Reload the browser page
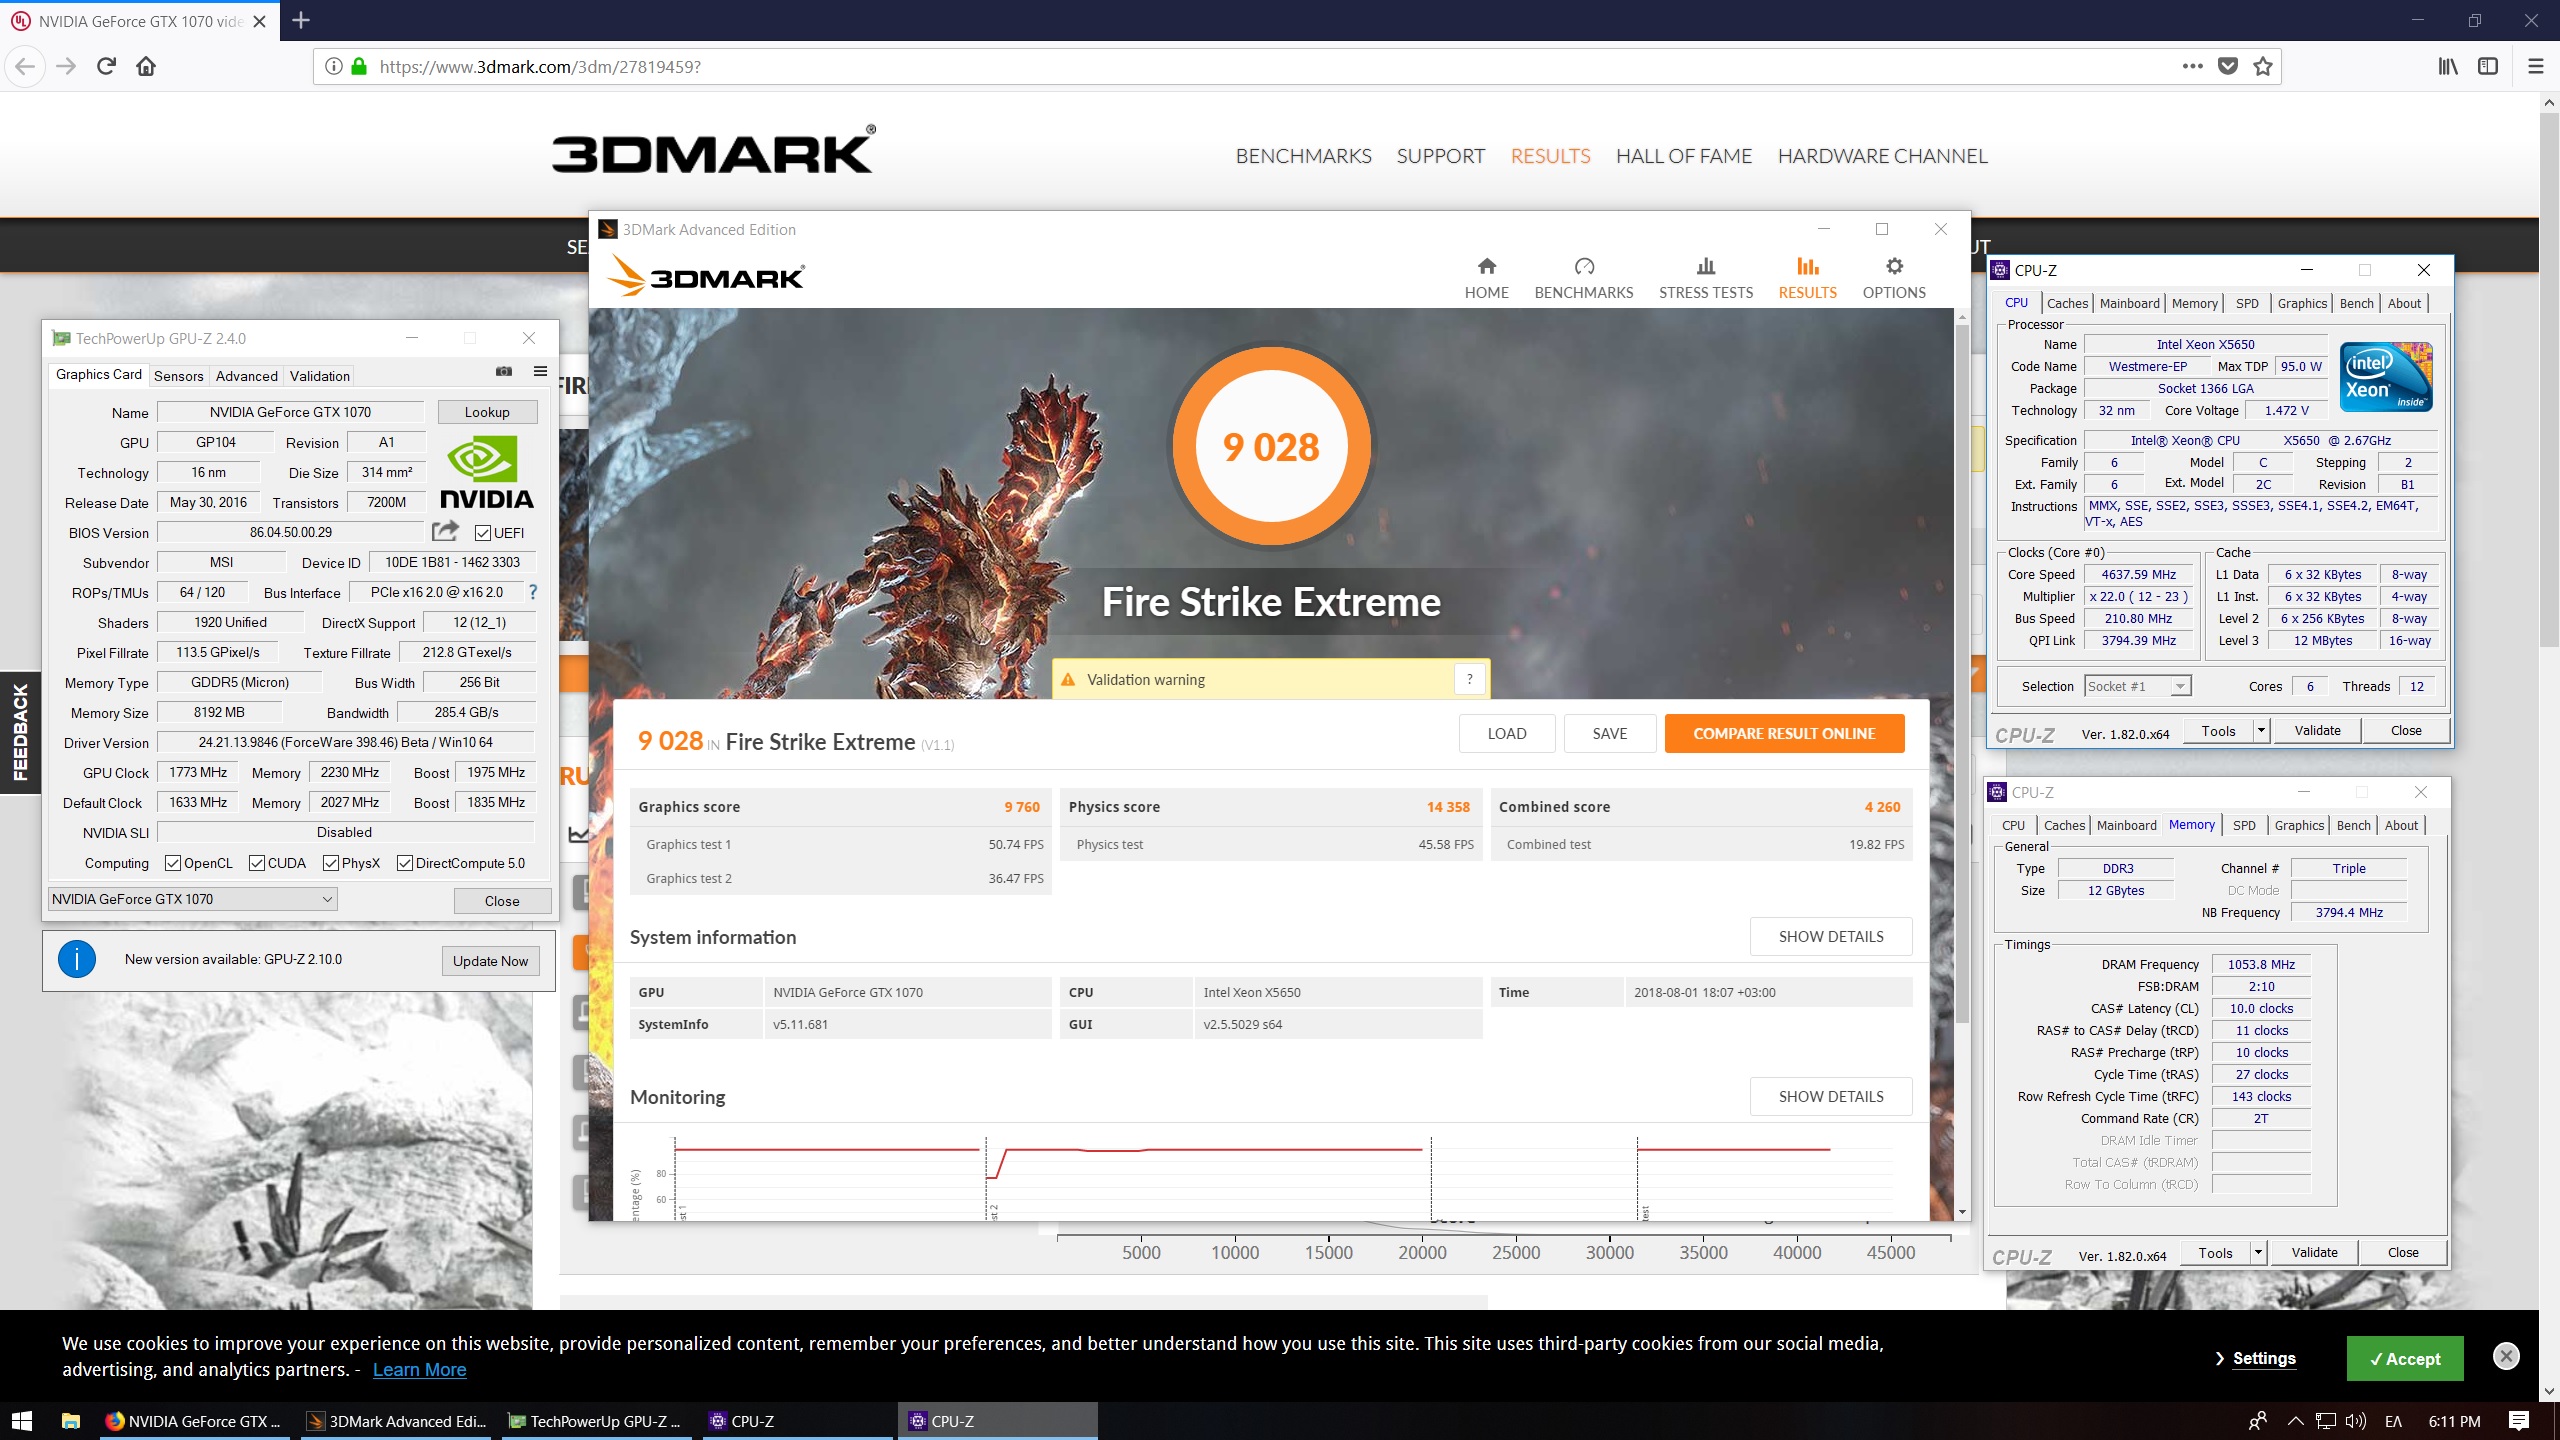The width and height of the screenshot is (2560, 1440). [106, 66]
